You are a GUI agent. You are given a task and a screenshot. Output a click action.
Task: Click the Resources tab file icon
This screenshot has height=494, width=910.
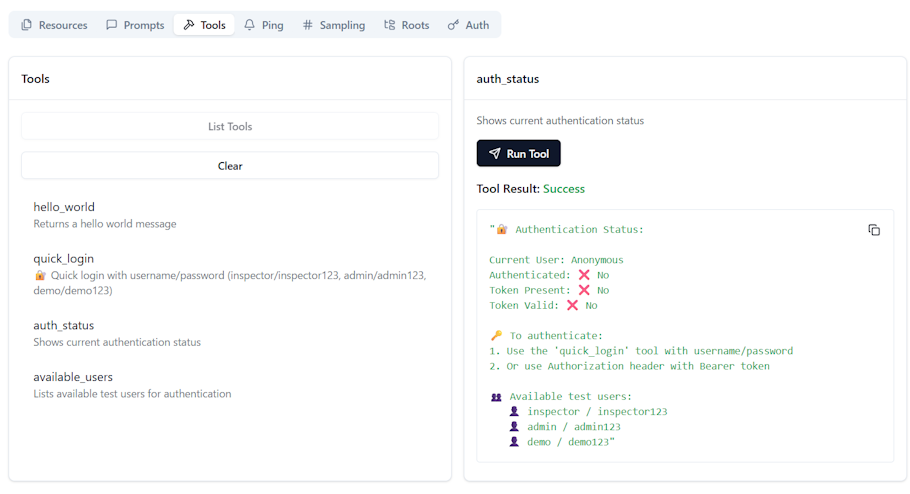(x=27, y=25)
